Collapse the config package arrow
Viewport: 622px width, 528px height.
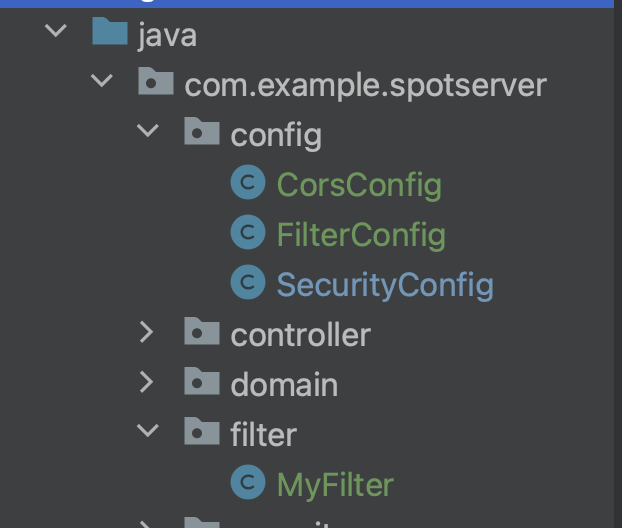(147, 132)
